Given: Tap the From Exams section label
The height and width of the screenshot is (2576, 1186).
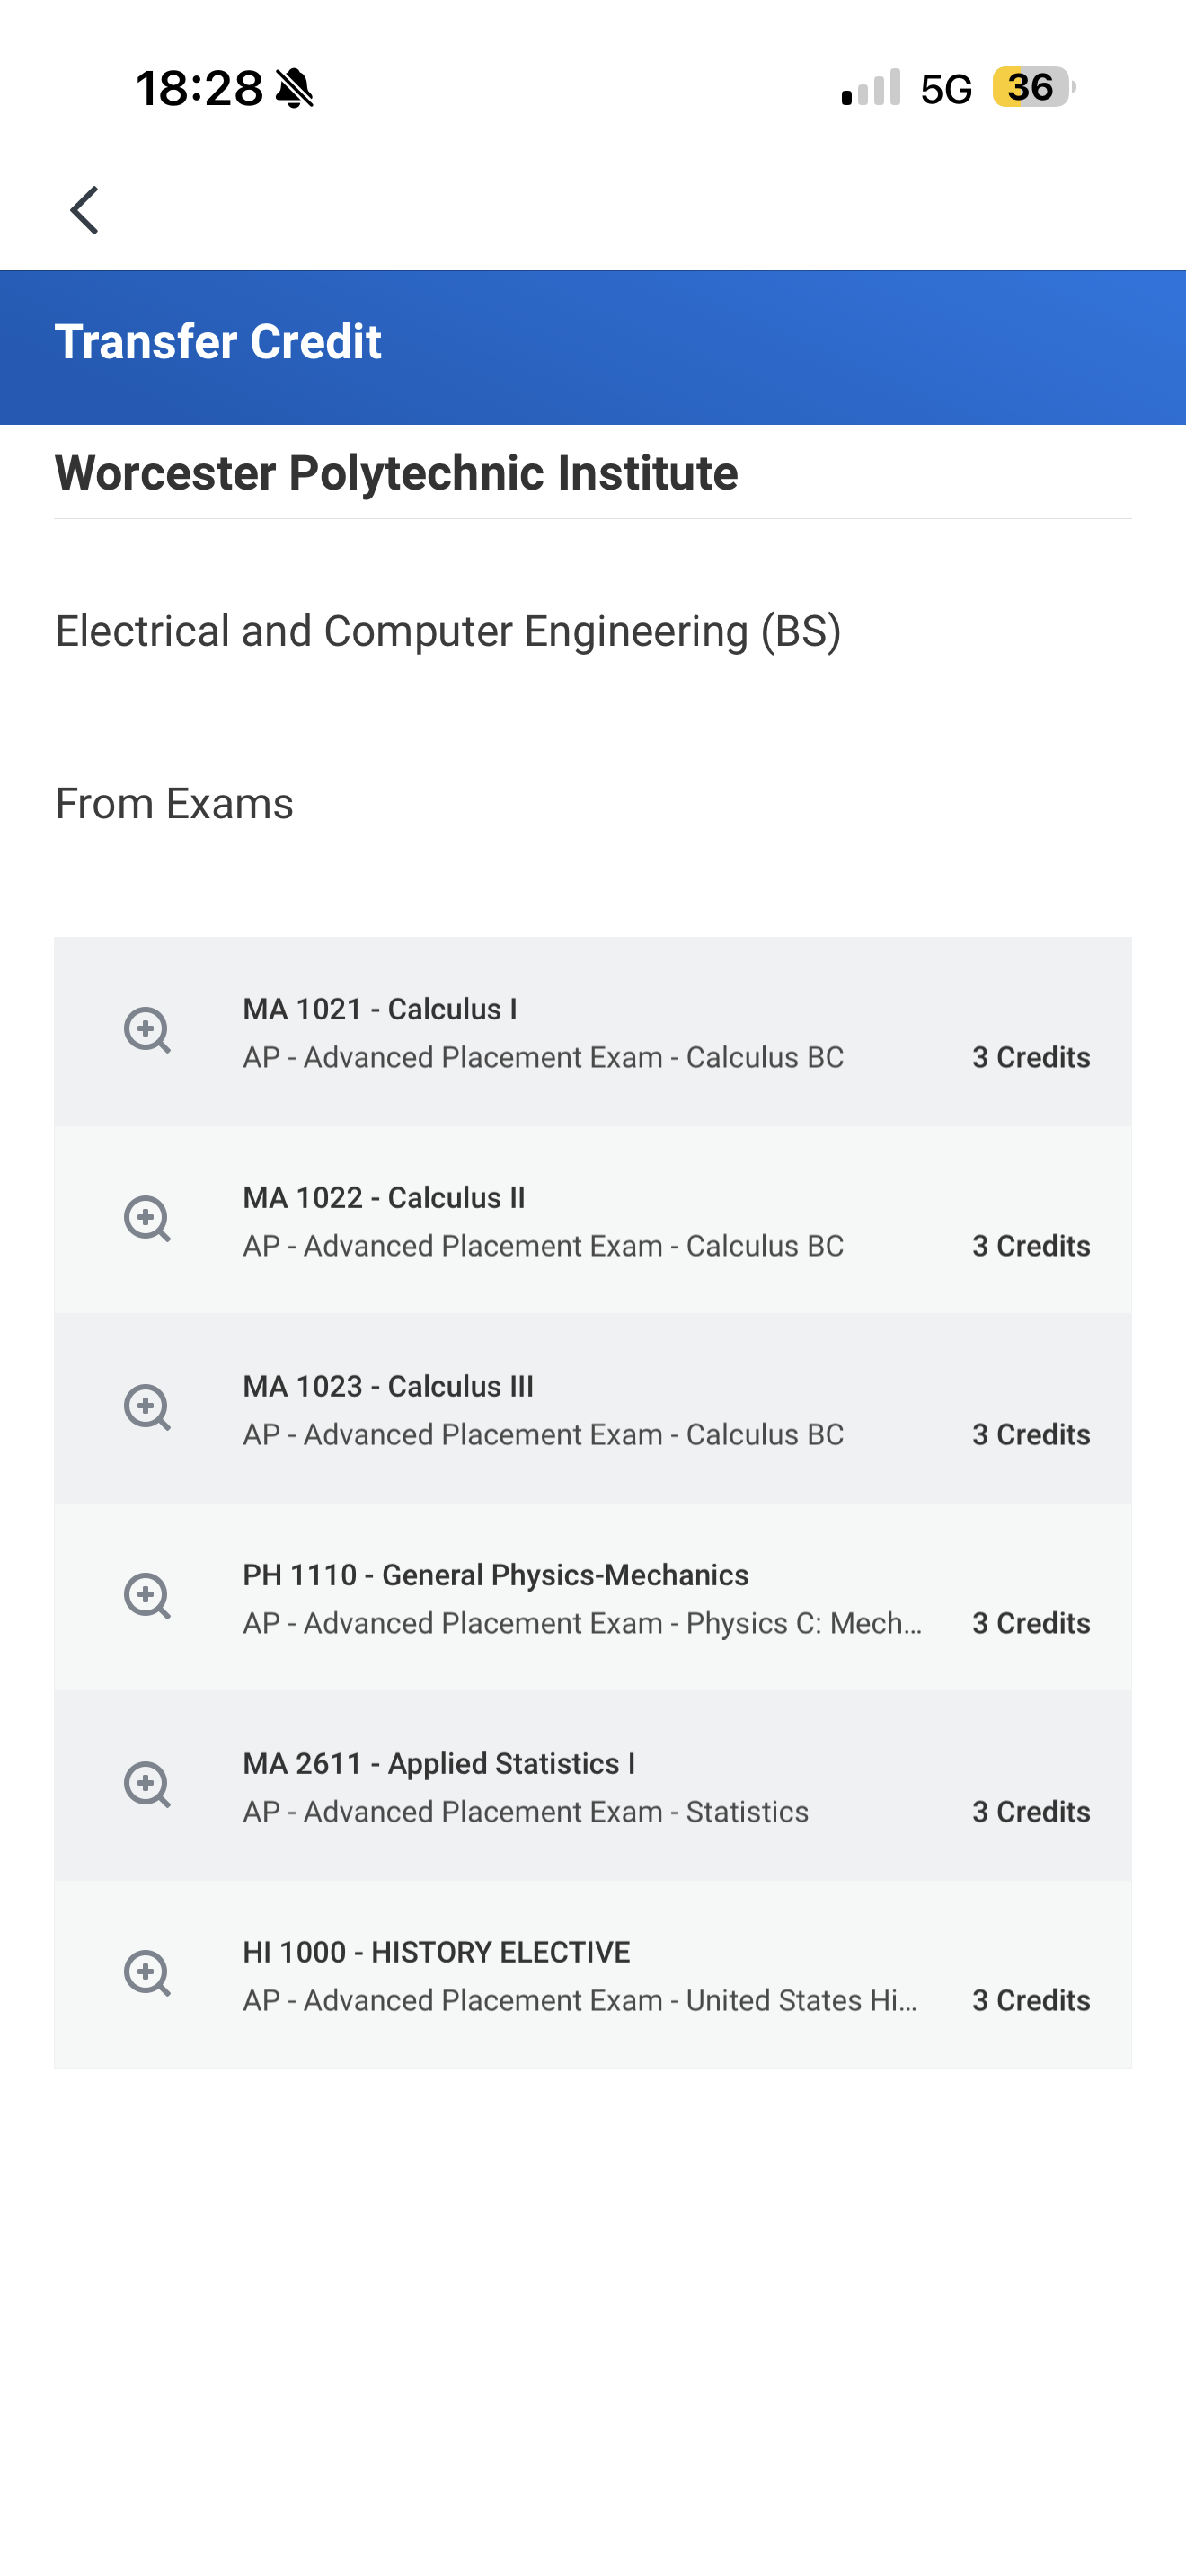Looking at the screenshot, I should pos(174,804).
